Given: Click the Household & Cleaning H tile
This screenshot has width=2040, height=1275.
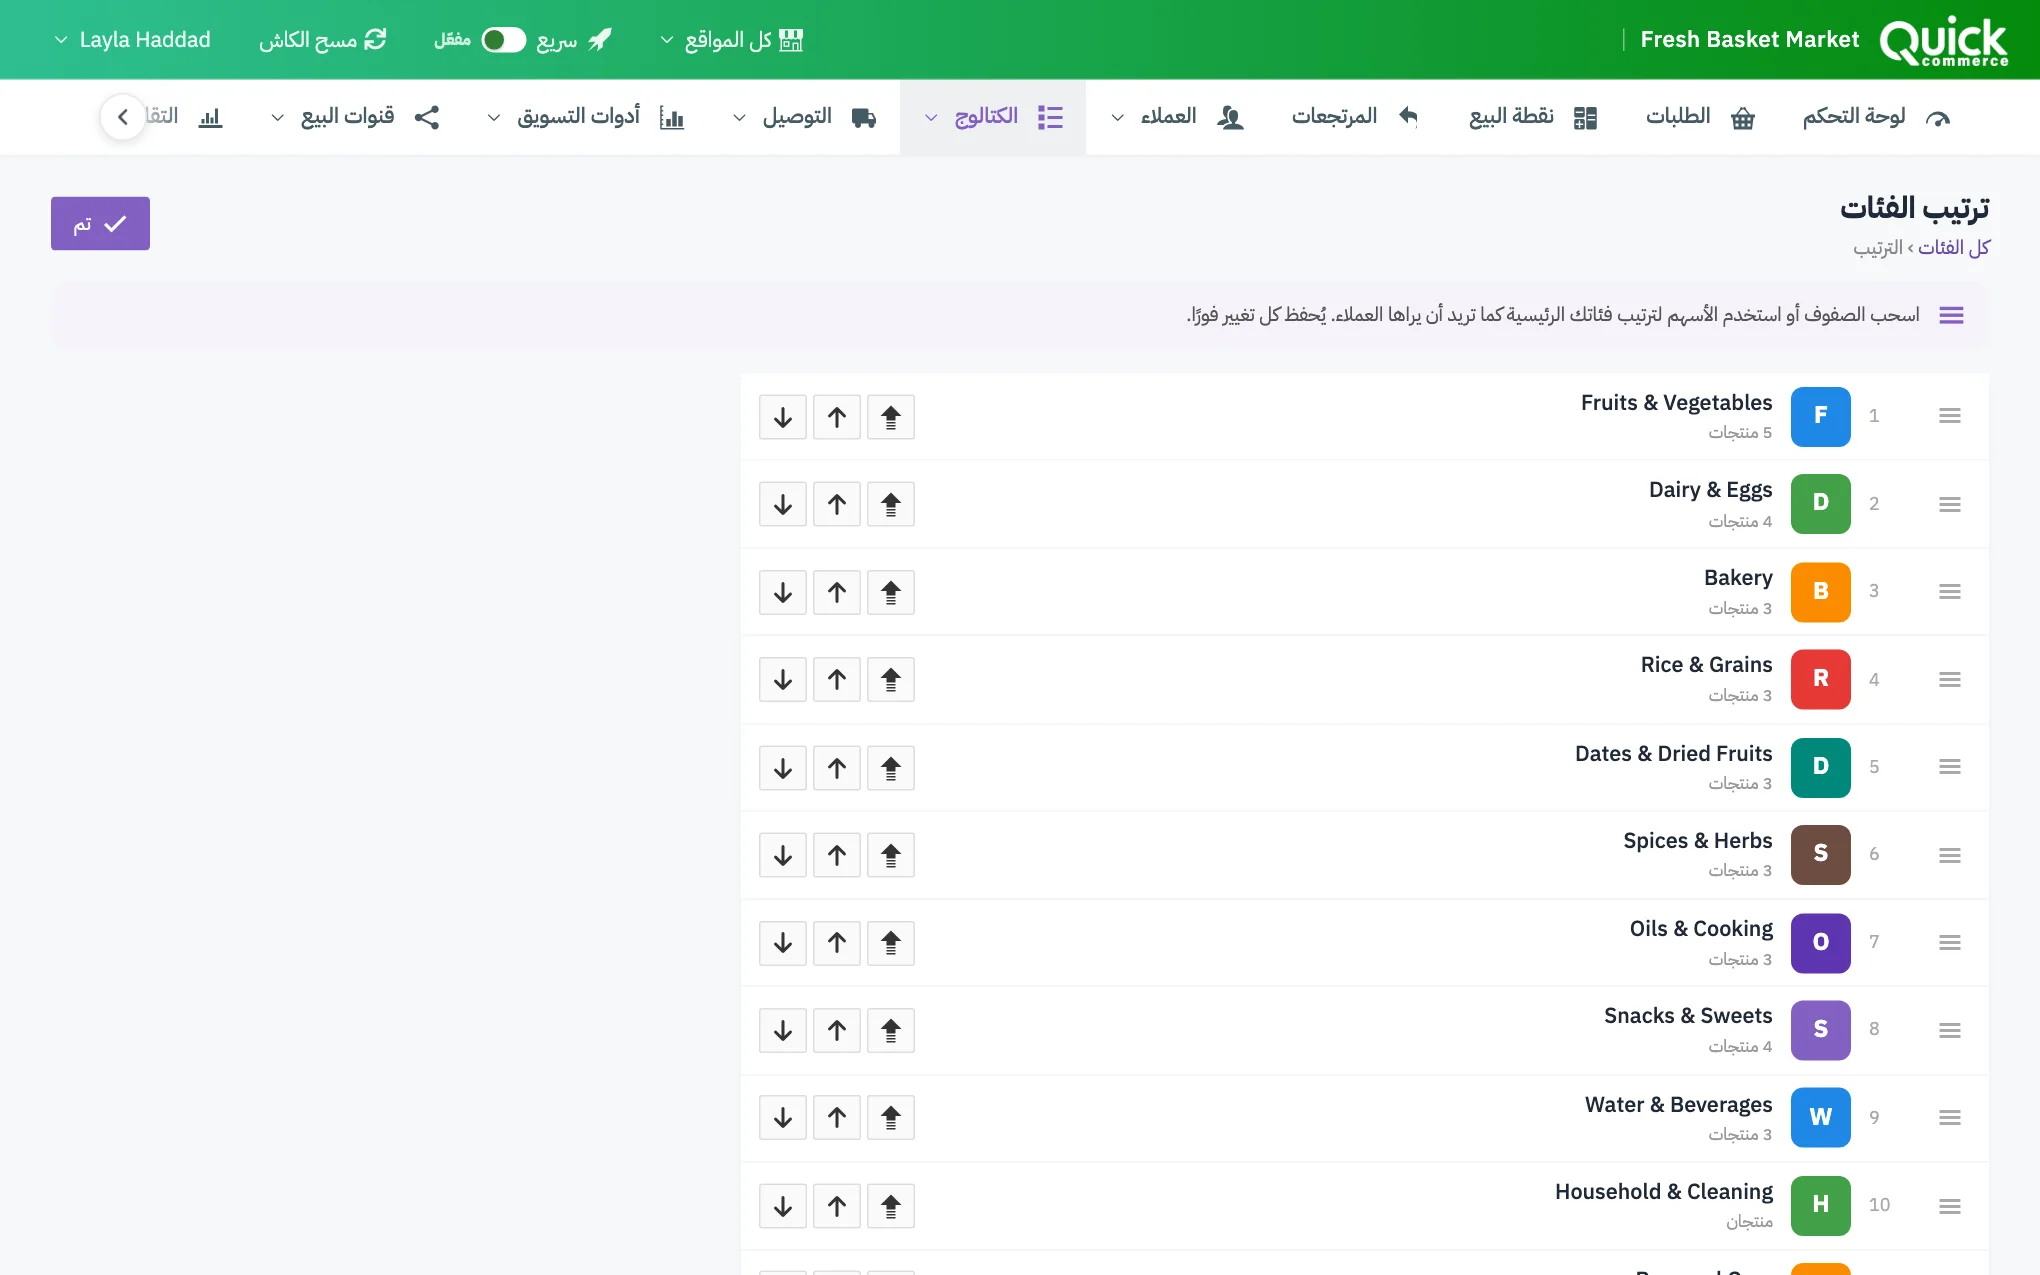Looking at the screenshot, I should [1820, 1205].
